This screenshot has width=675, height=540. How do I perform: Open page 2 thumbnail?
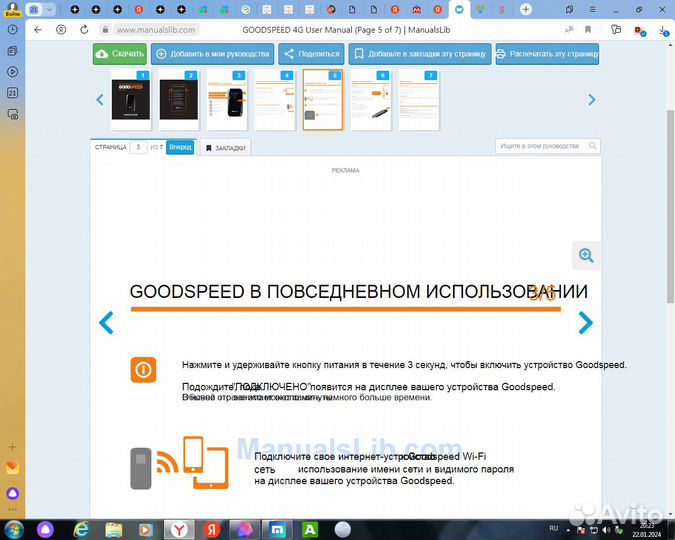[179, 99]
